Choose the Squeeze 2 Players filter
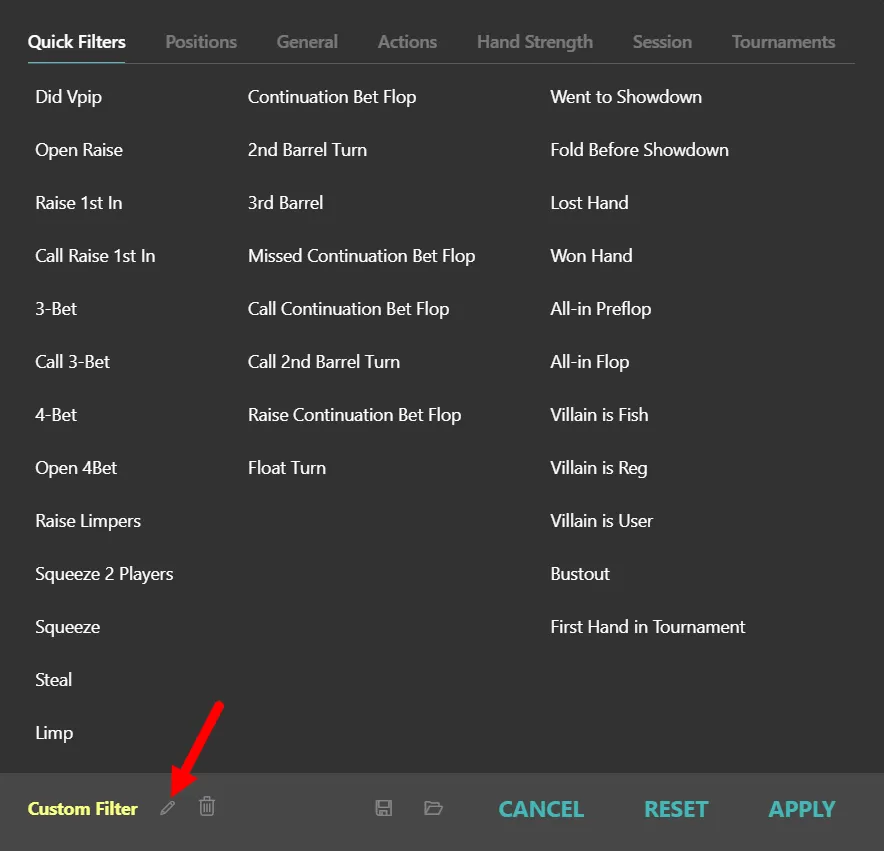The image size is (884, 851). (x=104, y=574)
